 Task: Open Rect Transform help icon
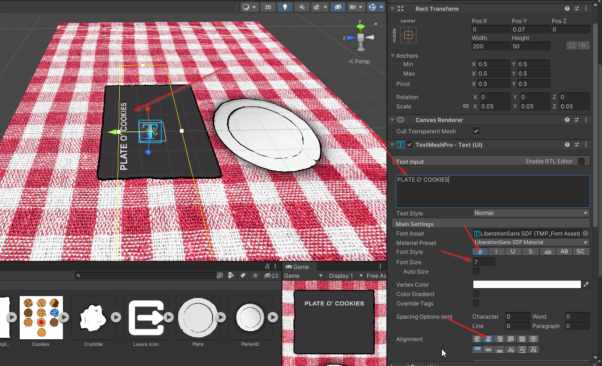567,8
